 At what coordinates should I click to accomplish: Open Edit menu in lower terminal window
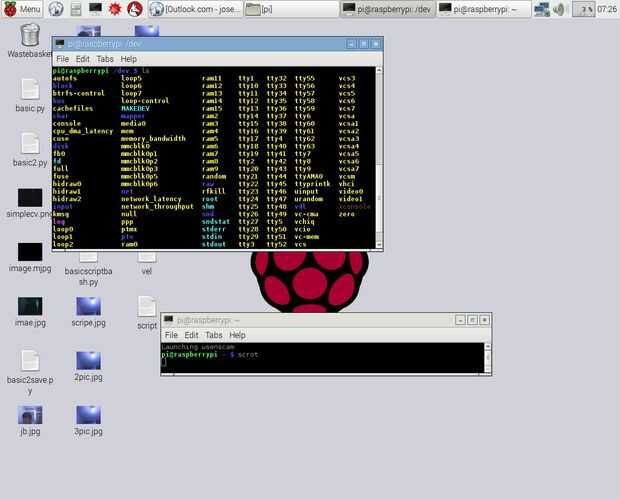click(x=191, y=335)
